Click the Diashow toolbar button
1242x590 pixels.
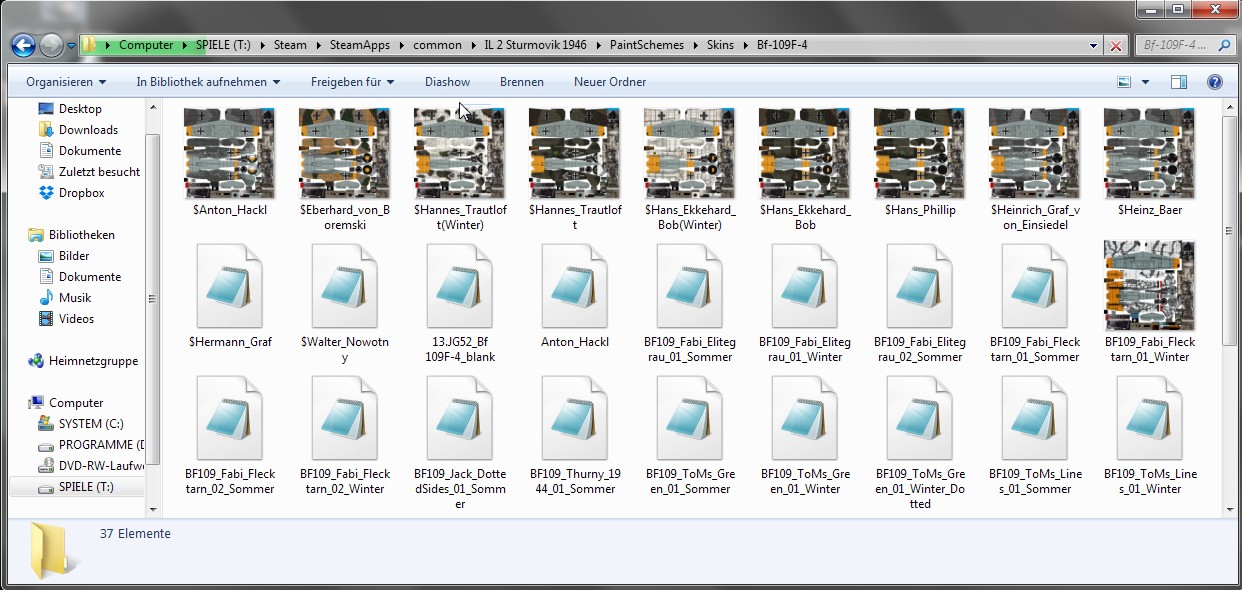447,82
